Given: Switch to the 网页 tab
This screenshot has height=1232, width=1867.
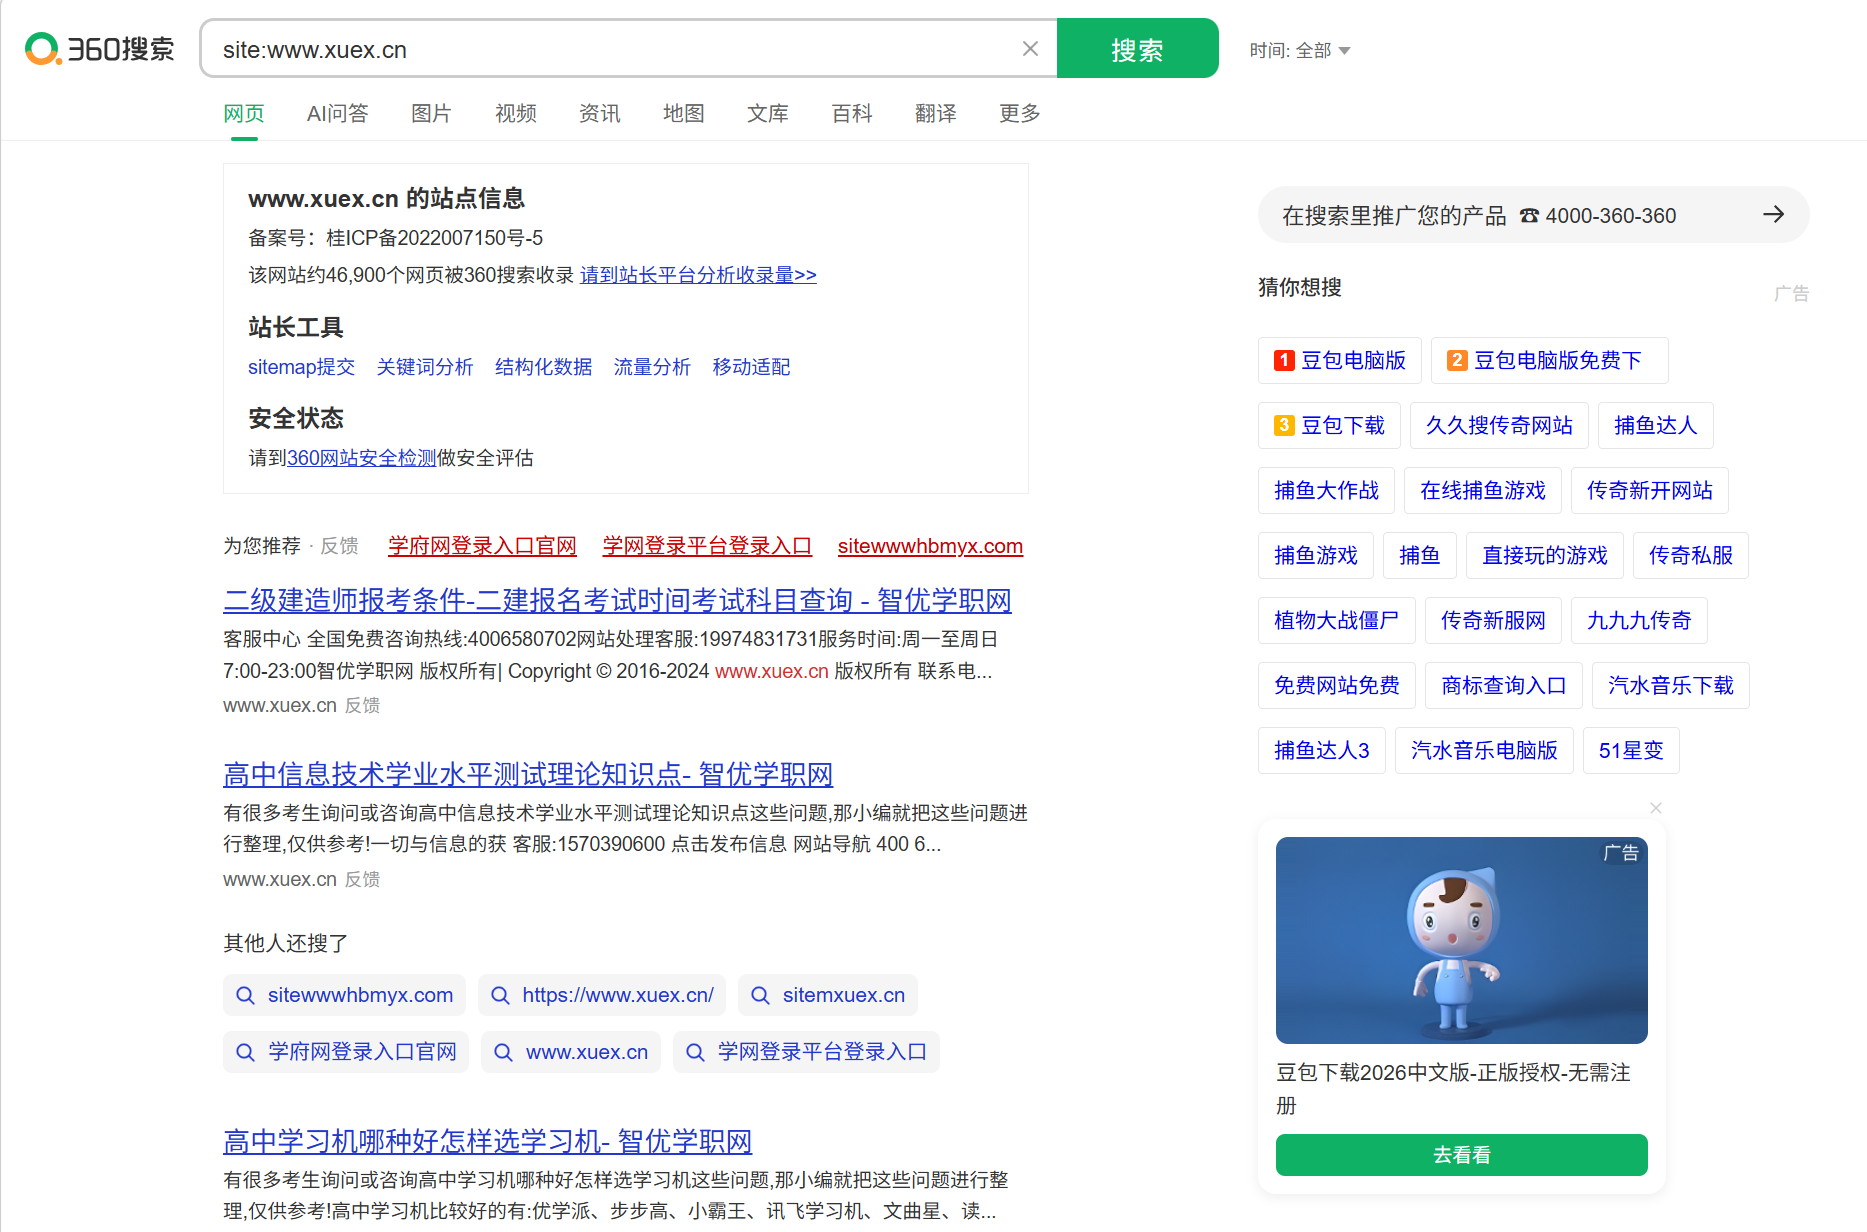Looking at the screenshot, I should [244, 114].
